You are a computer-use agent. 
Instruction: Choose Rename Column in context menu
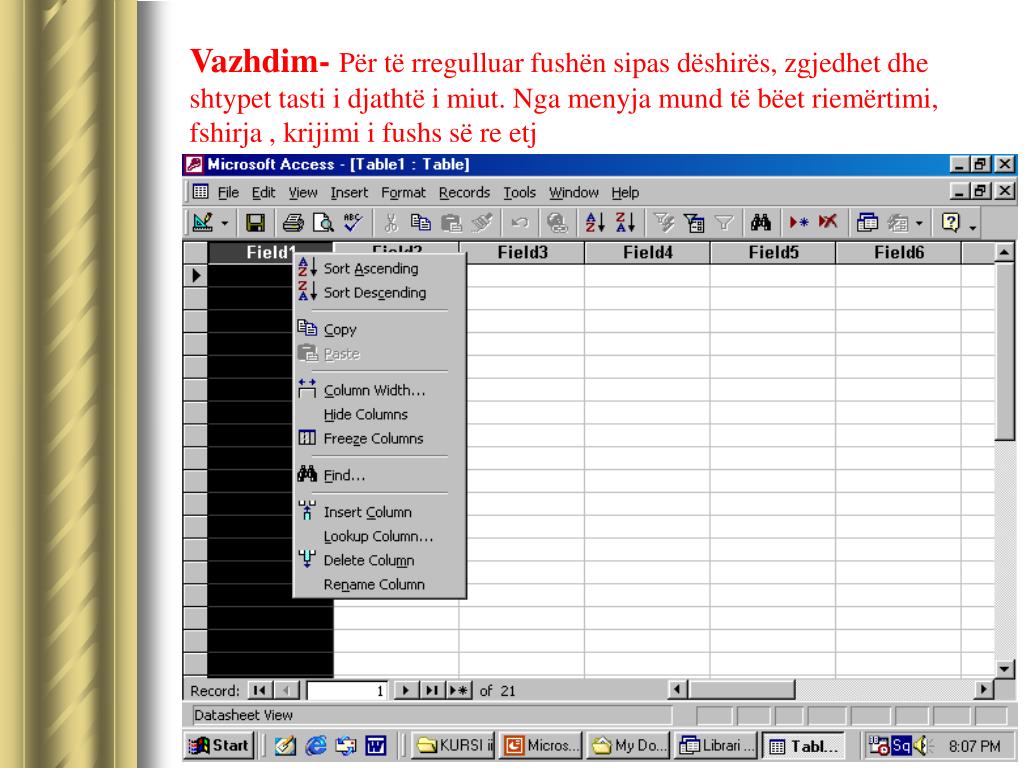(379, 584)
